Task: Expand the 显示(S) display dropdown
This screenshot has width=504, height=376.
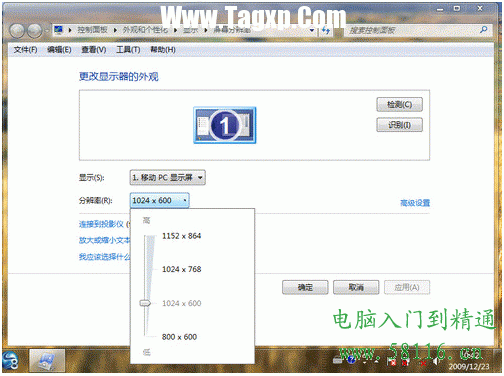Action: pos(167,178)
